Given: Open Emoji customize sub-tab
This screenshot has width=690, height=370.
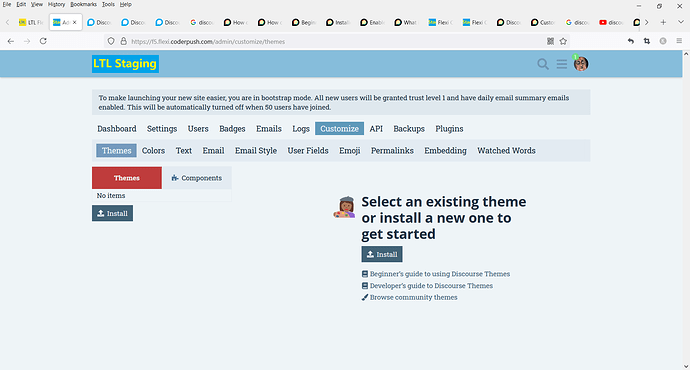Looking at the screenshot, I should (x=350, y=150).
